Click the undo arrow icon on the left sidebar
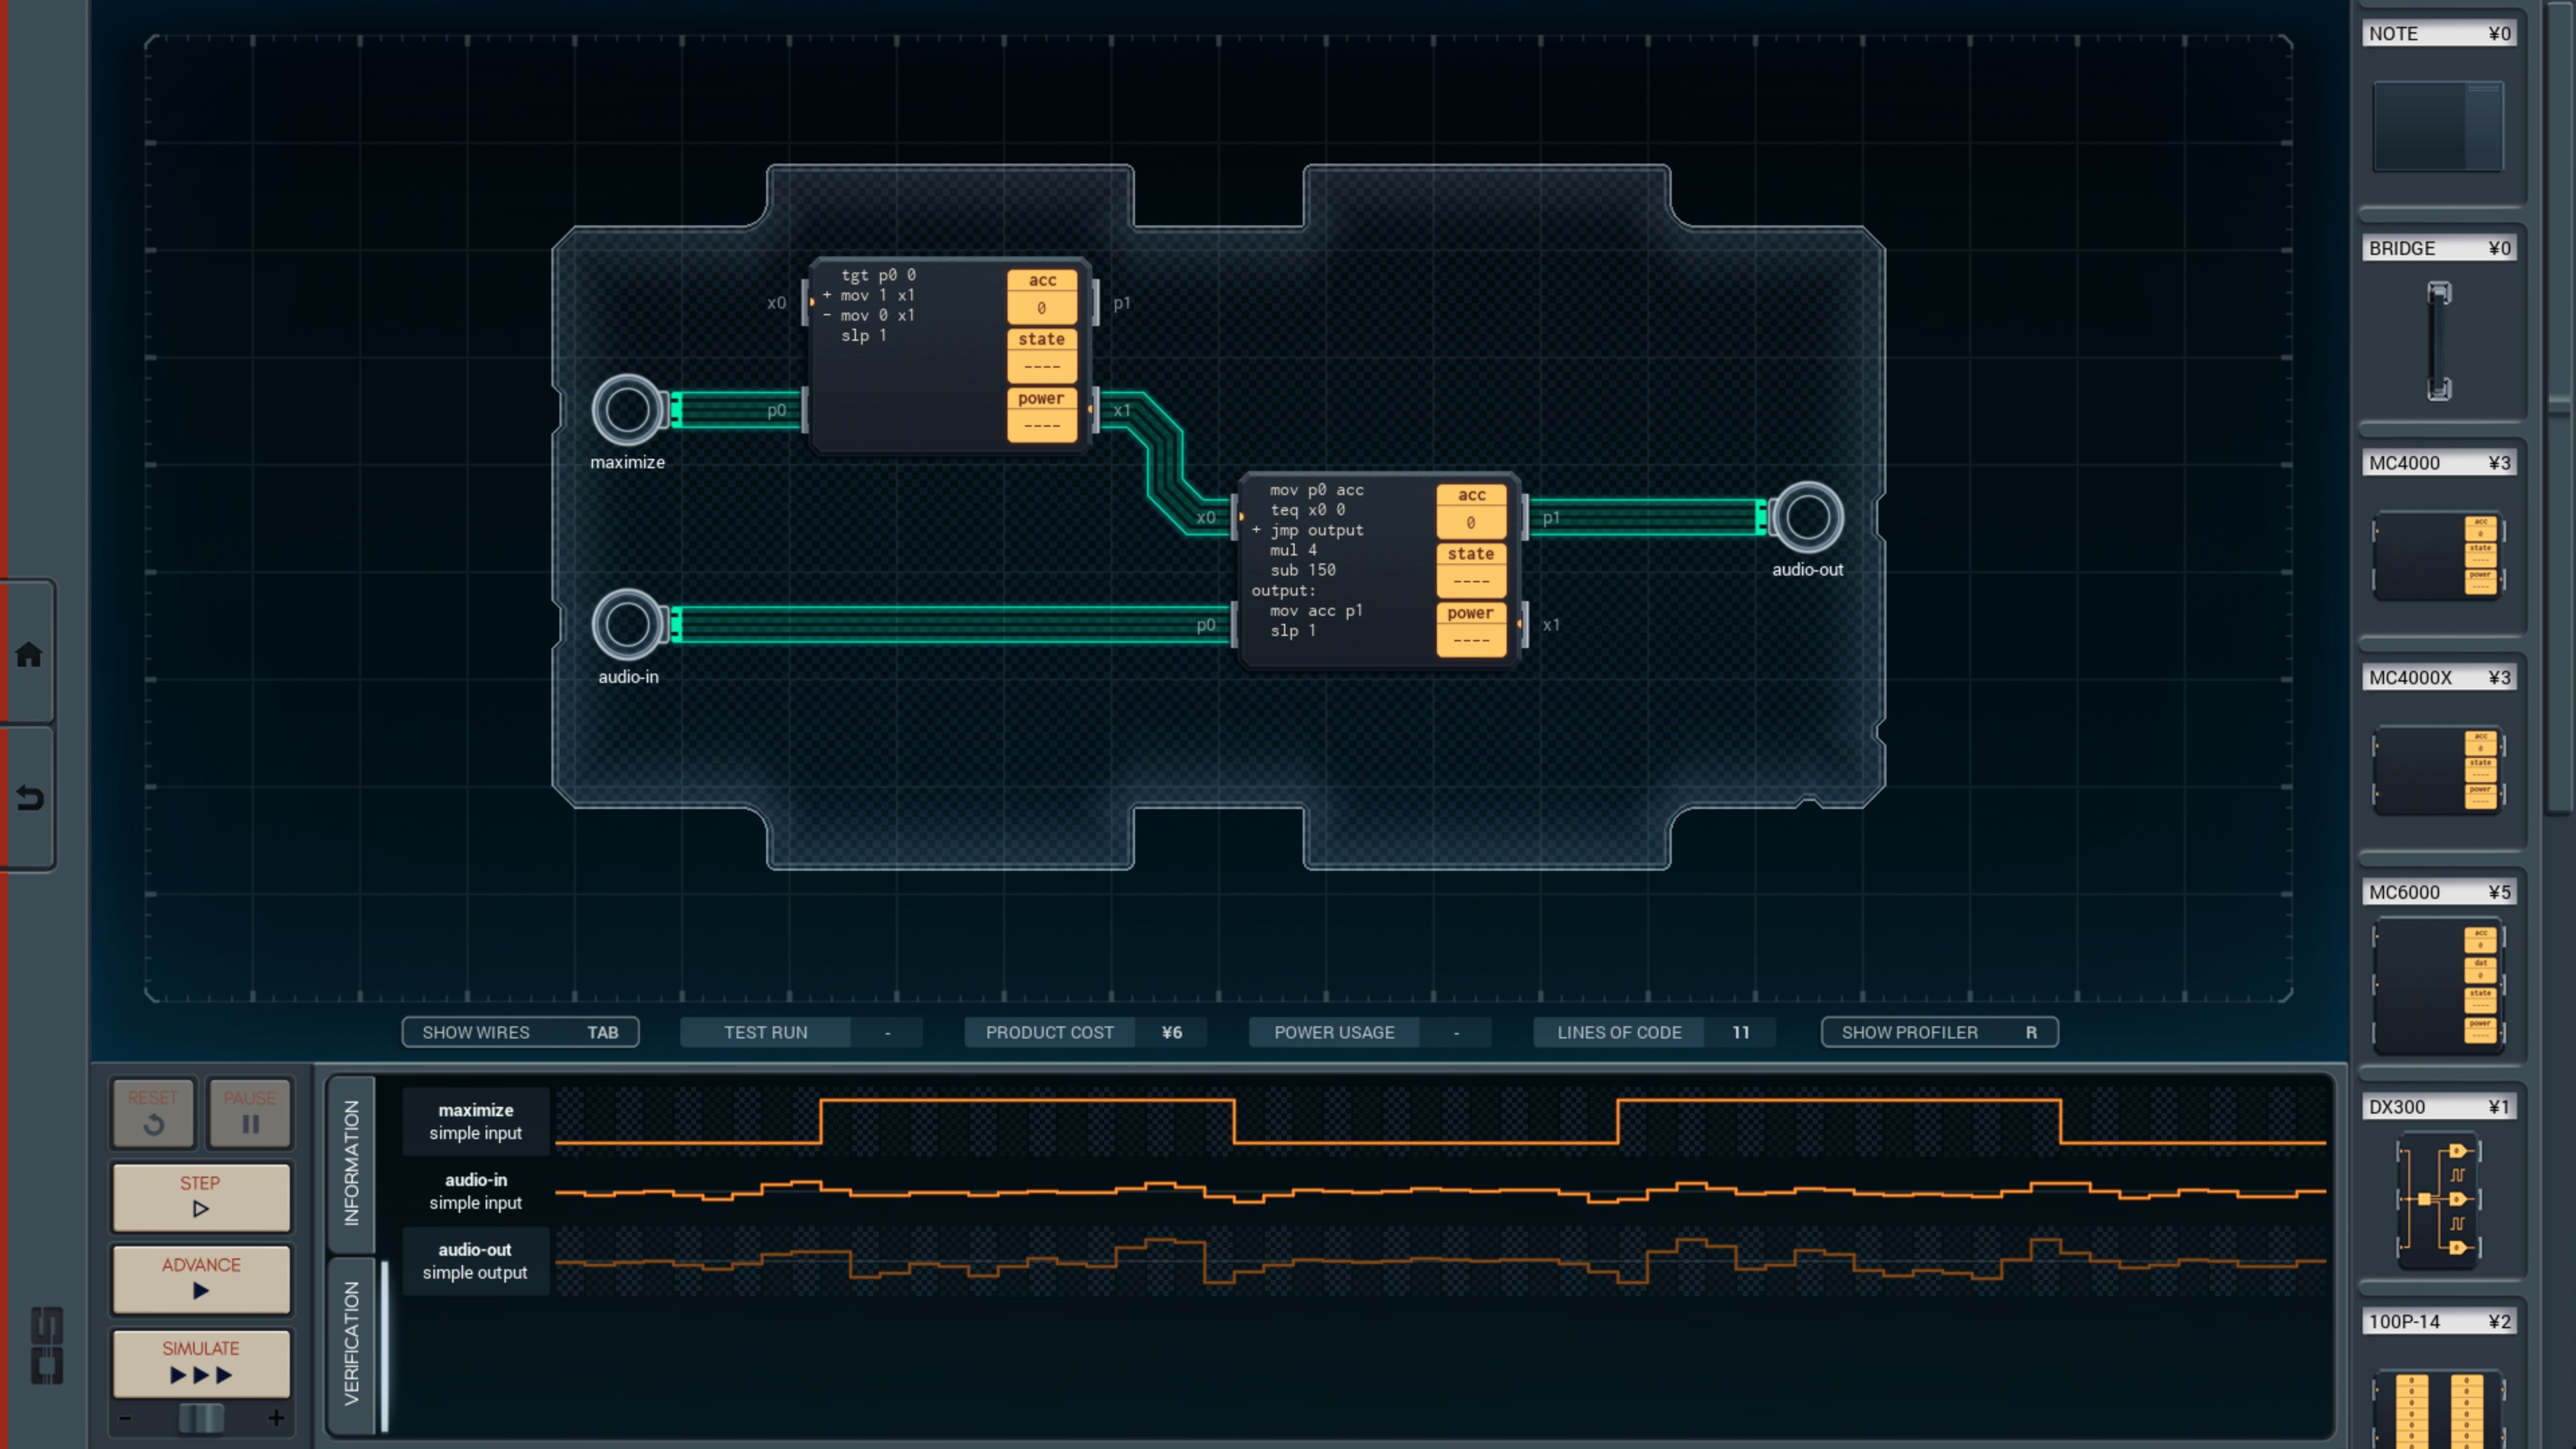Screen dimensions: 2576x1449 pos(29,798)
